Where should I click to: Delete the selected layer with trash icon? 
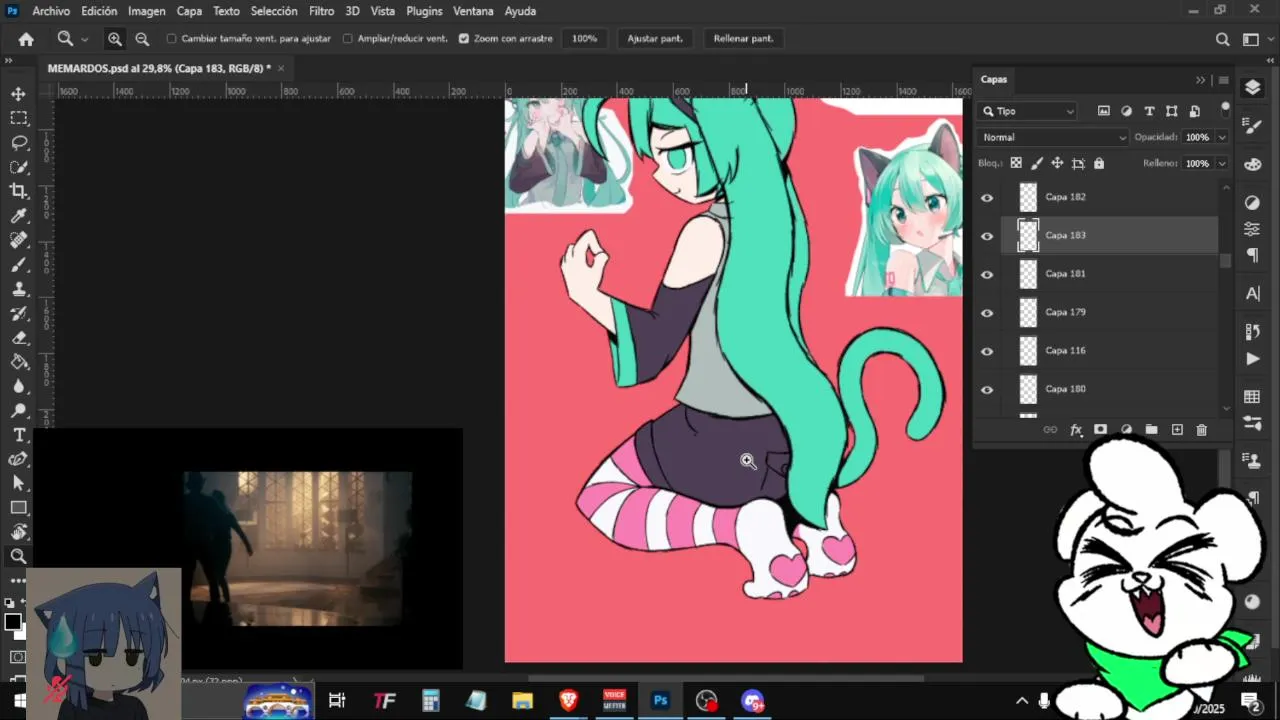[x=1202, y=429]
